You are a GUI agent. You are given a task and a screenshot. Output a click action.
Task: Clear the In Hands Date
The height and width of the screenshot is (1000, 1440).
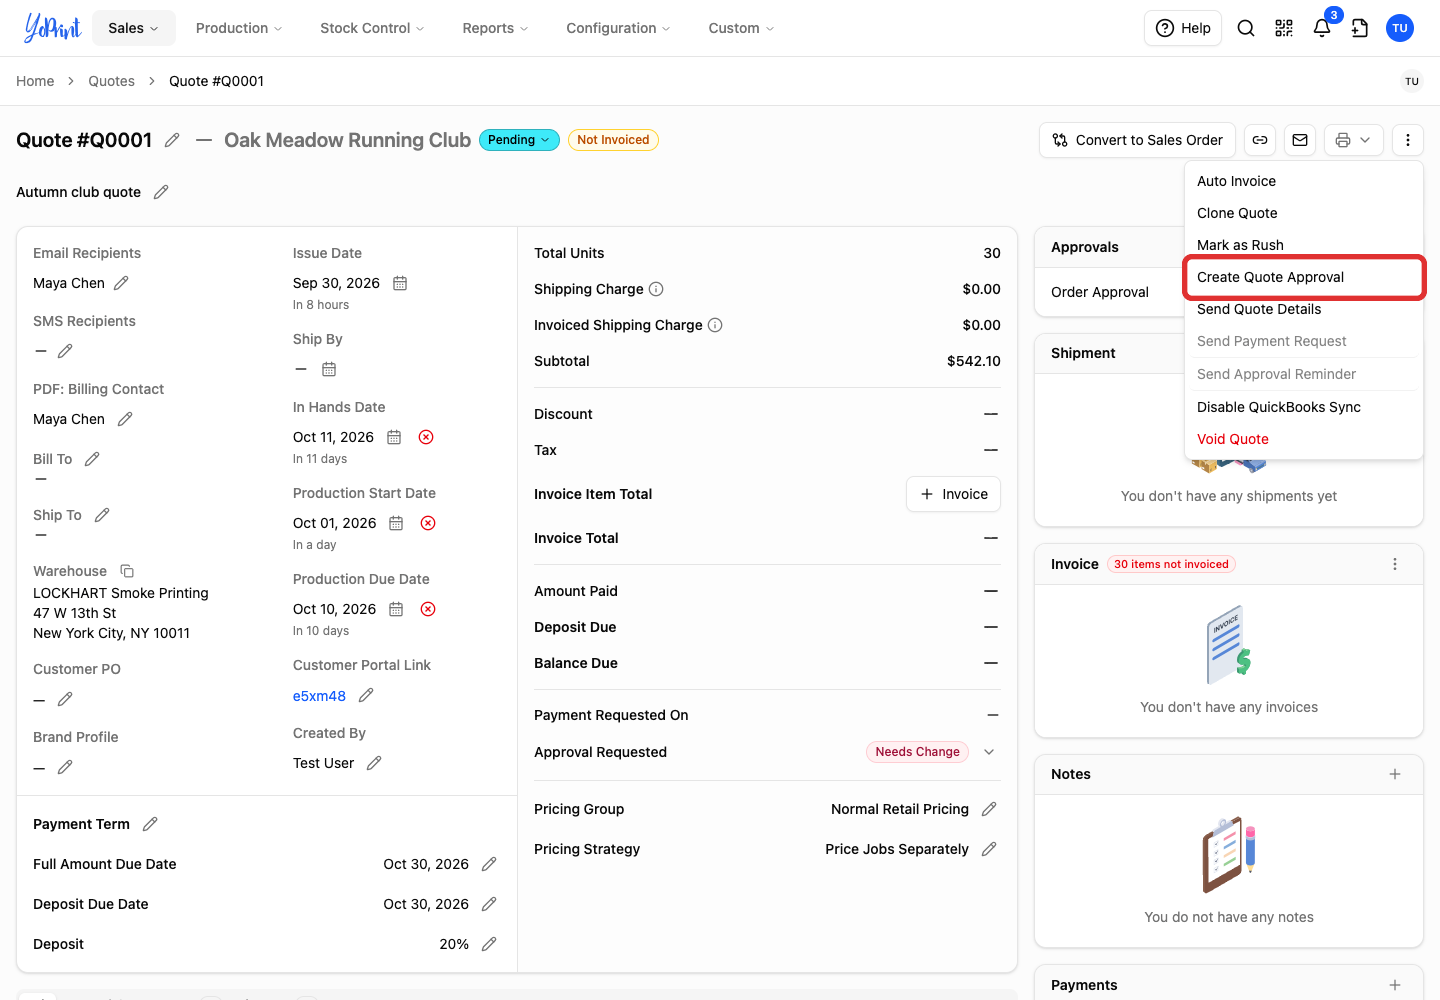pos(426,437)
